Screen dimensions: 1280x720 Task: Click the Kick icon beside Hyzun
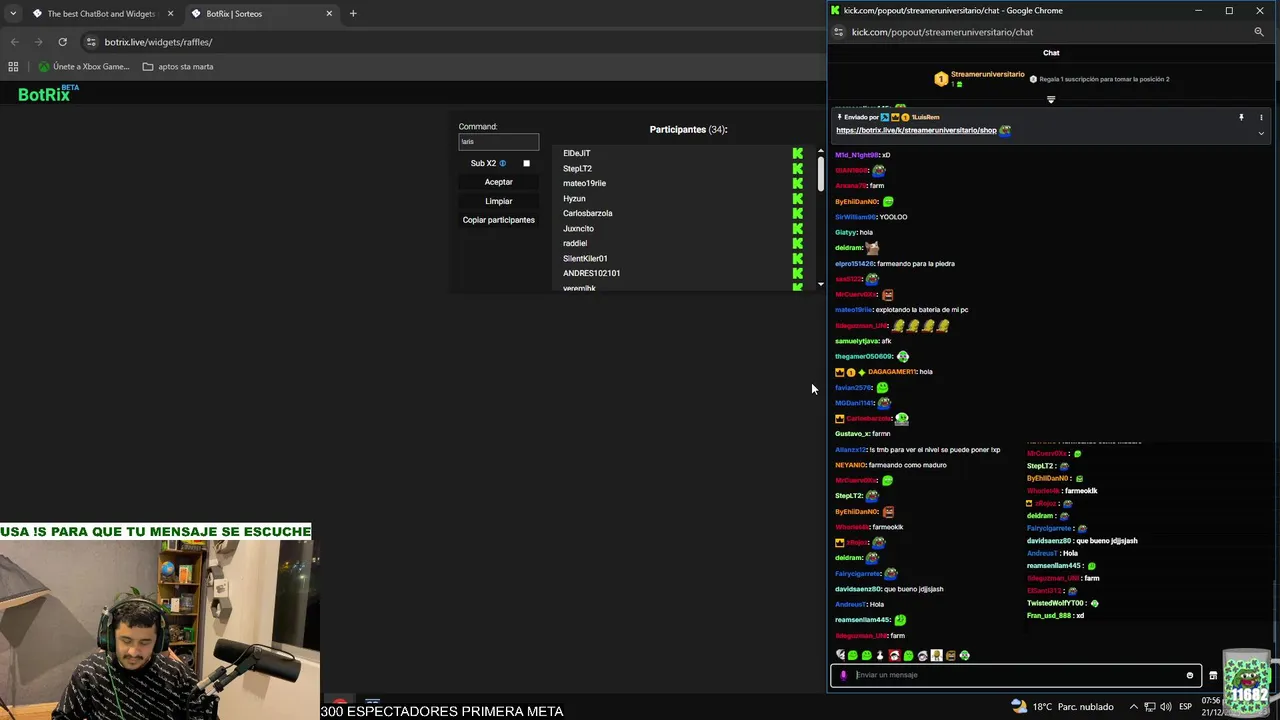(798, 198)
